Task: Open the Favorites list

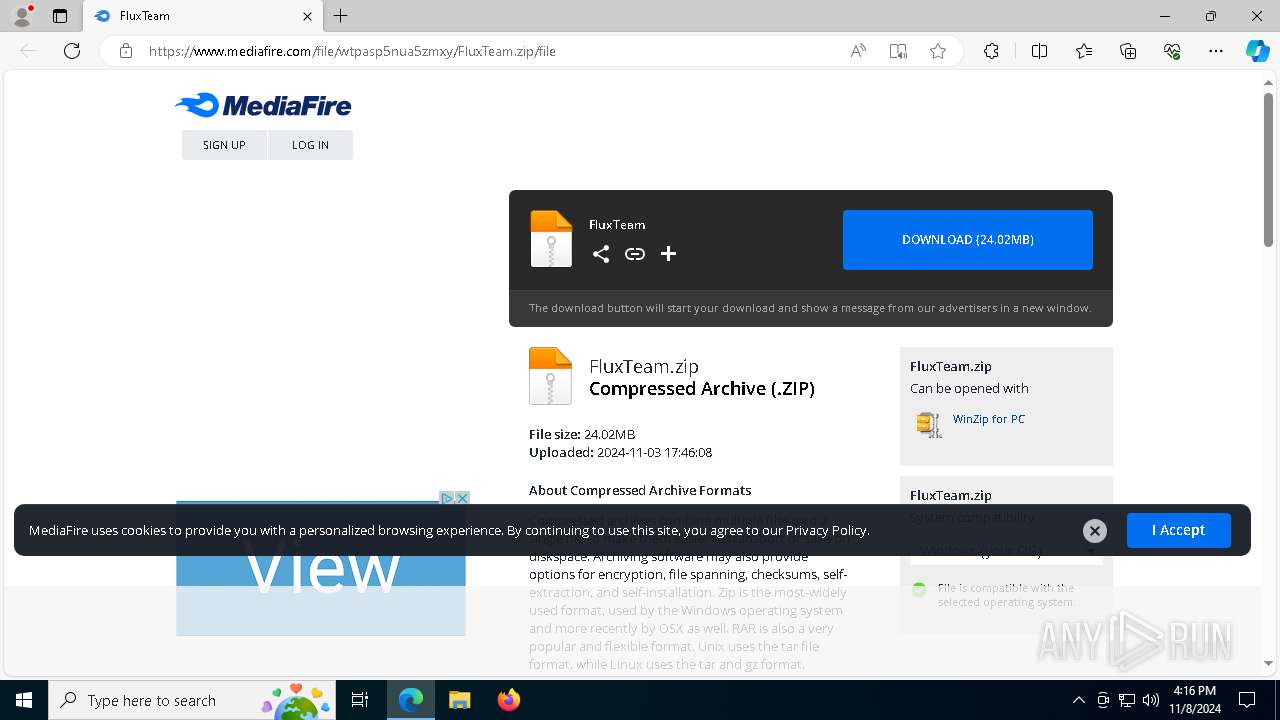Action: coord(1084,51)
